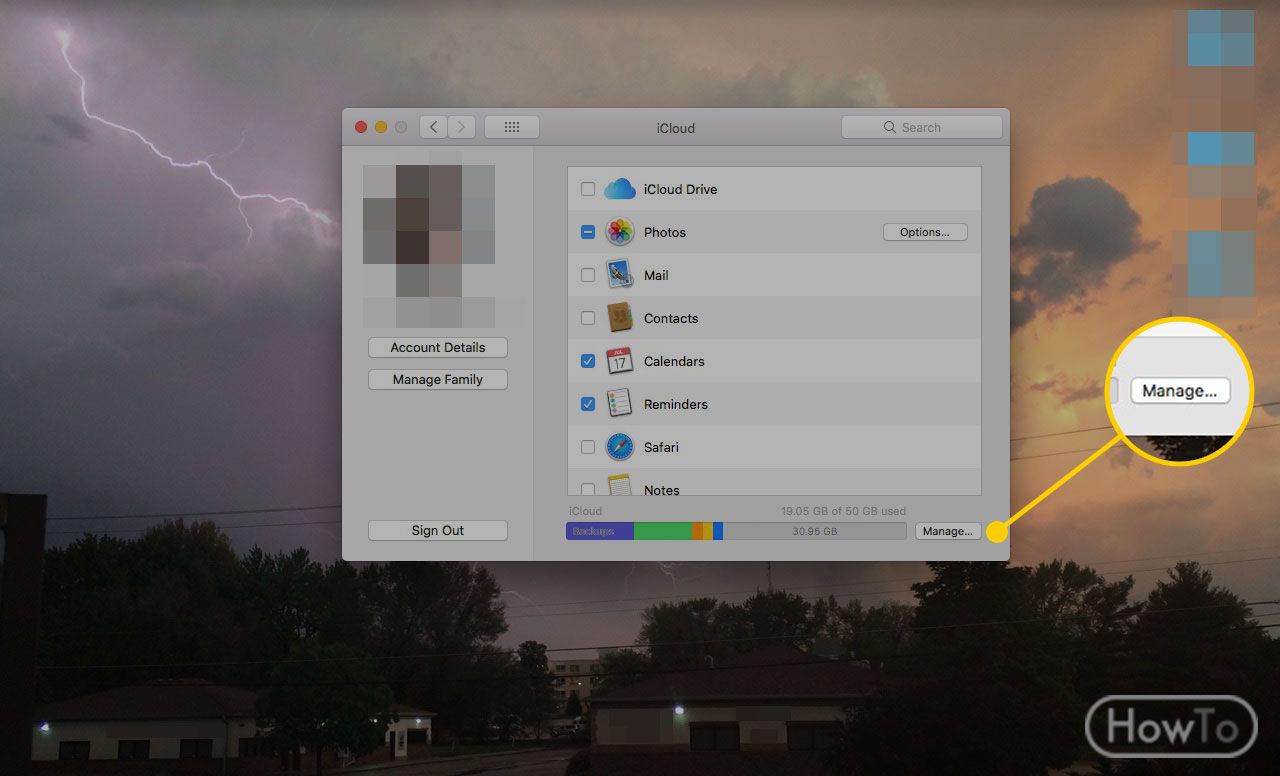Click the "Reminders" label
Viewport: 1280px width, 776px height.
[x=676, y=404]
